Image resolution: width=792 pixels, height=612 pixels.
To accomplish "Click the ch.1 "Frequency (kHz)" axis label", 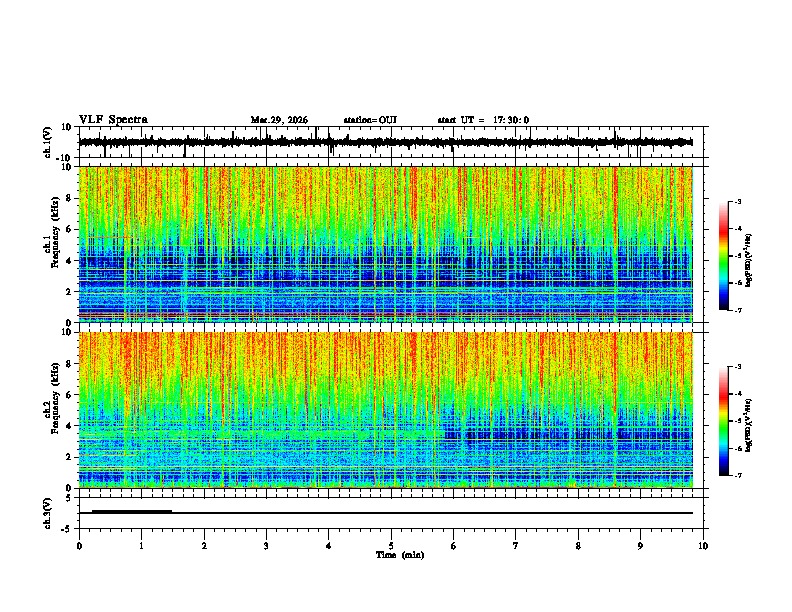I will pyautogui.click(x=55, y=233).
